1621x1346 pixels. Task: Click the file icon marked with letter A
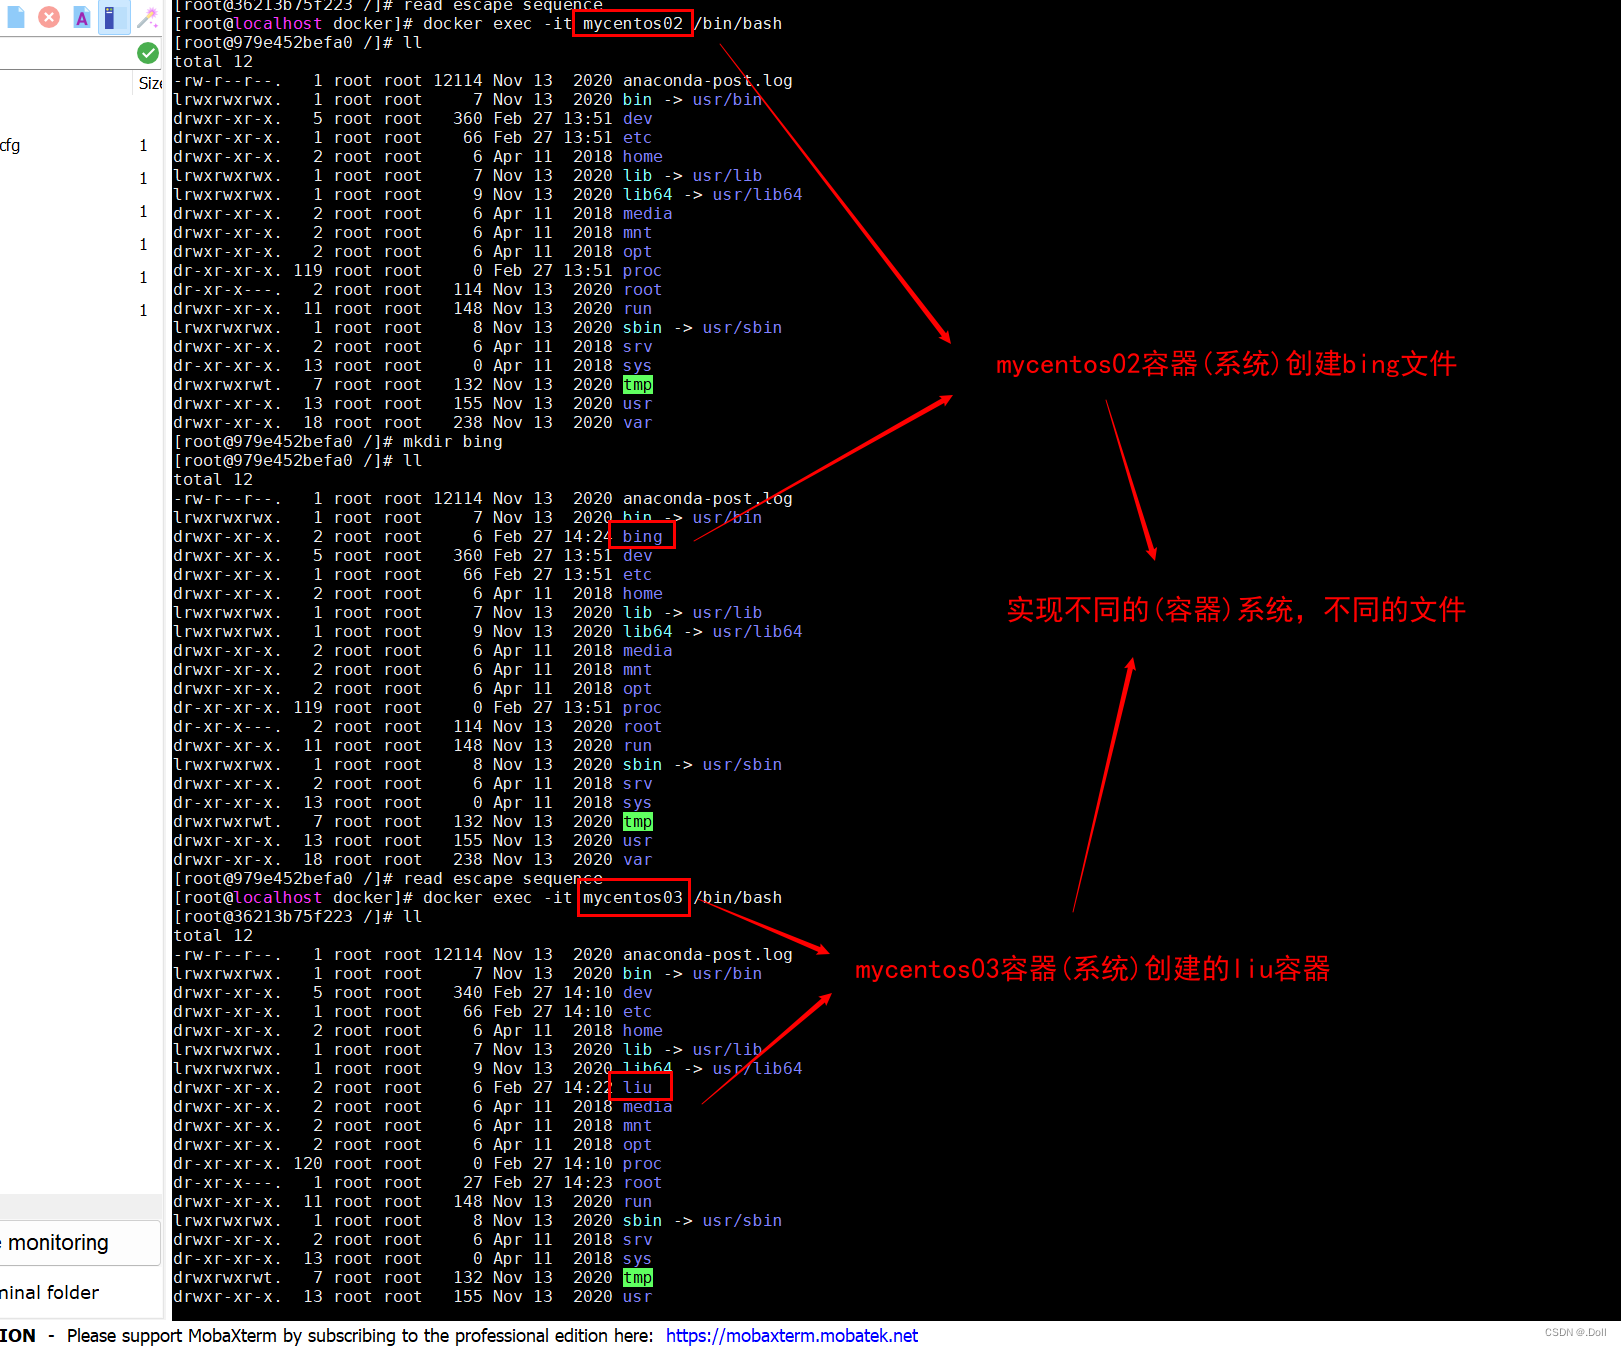pos(82,17)
